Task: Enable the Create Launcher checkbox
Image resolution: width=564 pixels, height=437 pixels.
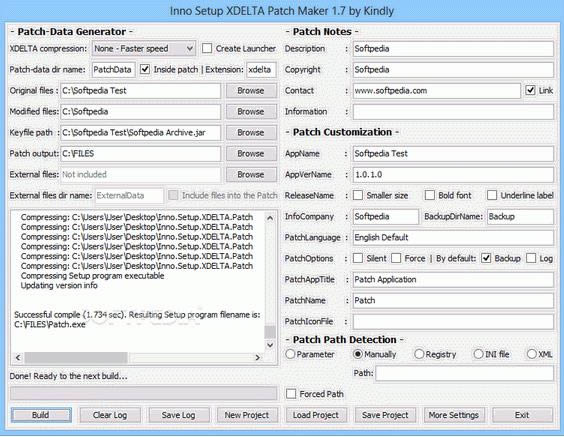Action: coord(207,49)
